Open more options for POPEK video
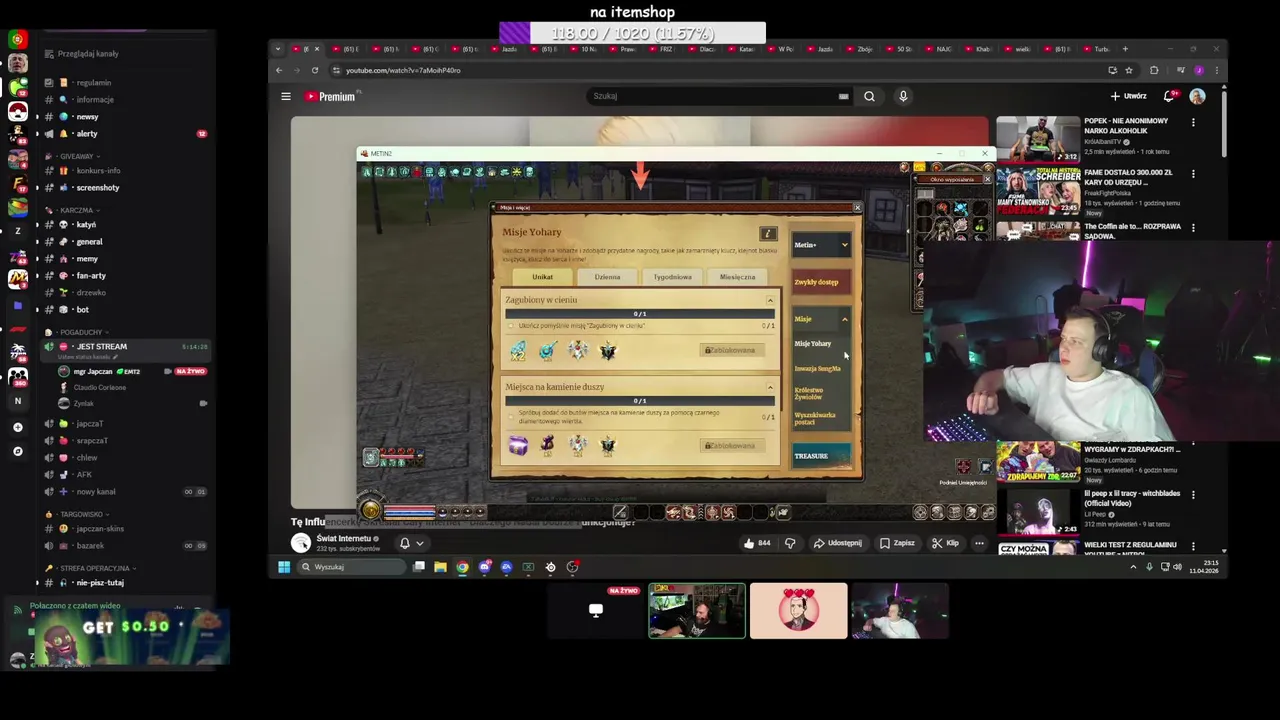The width and height of the screenshot is (1280, 720). (1193, 122)
